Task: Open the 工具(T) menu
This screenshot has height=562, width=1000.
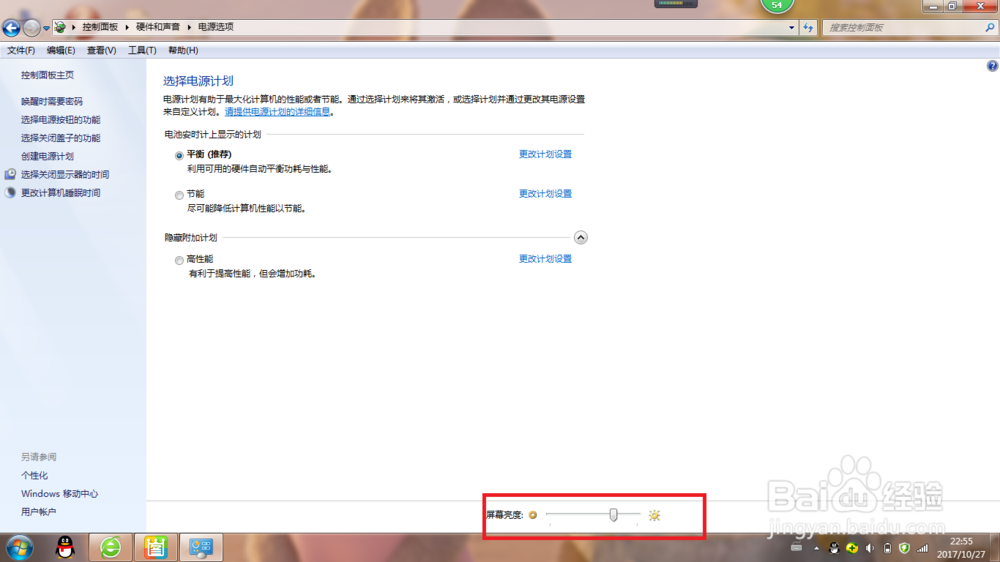Action: 142,50
